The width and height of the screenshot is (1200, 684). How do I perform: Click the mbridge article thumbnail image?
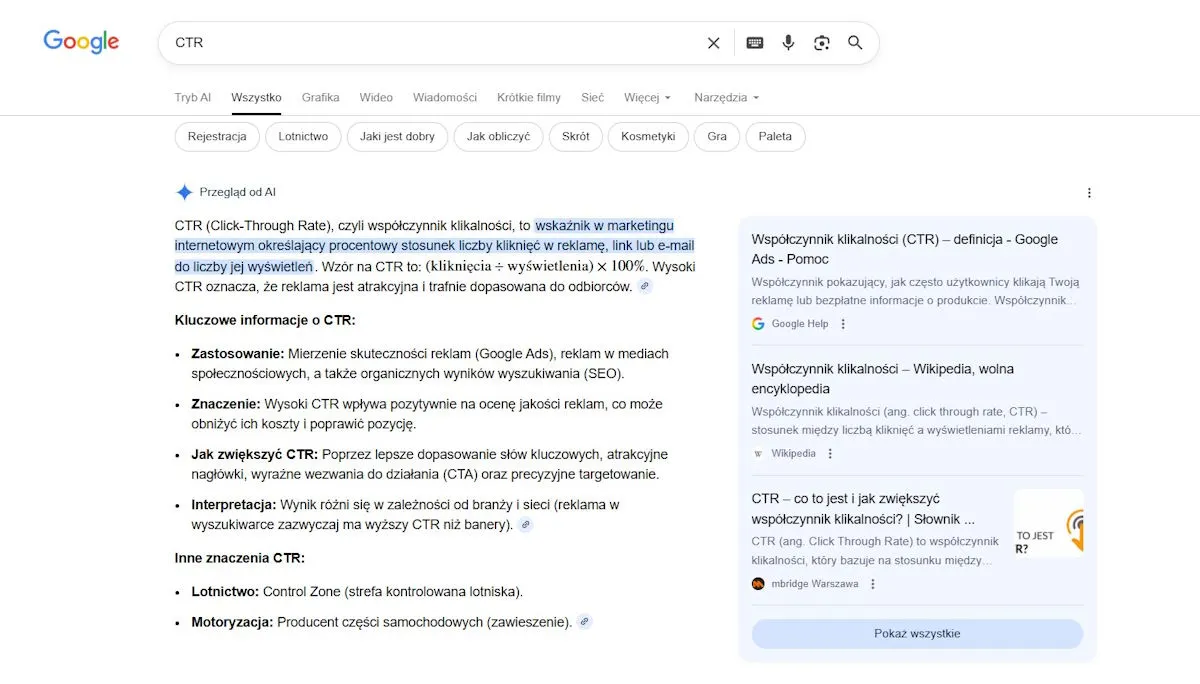(x=1048, y=523)
